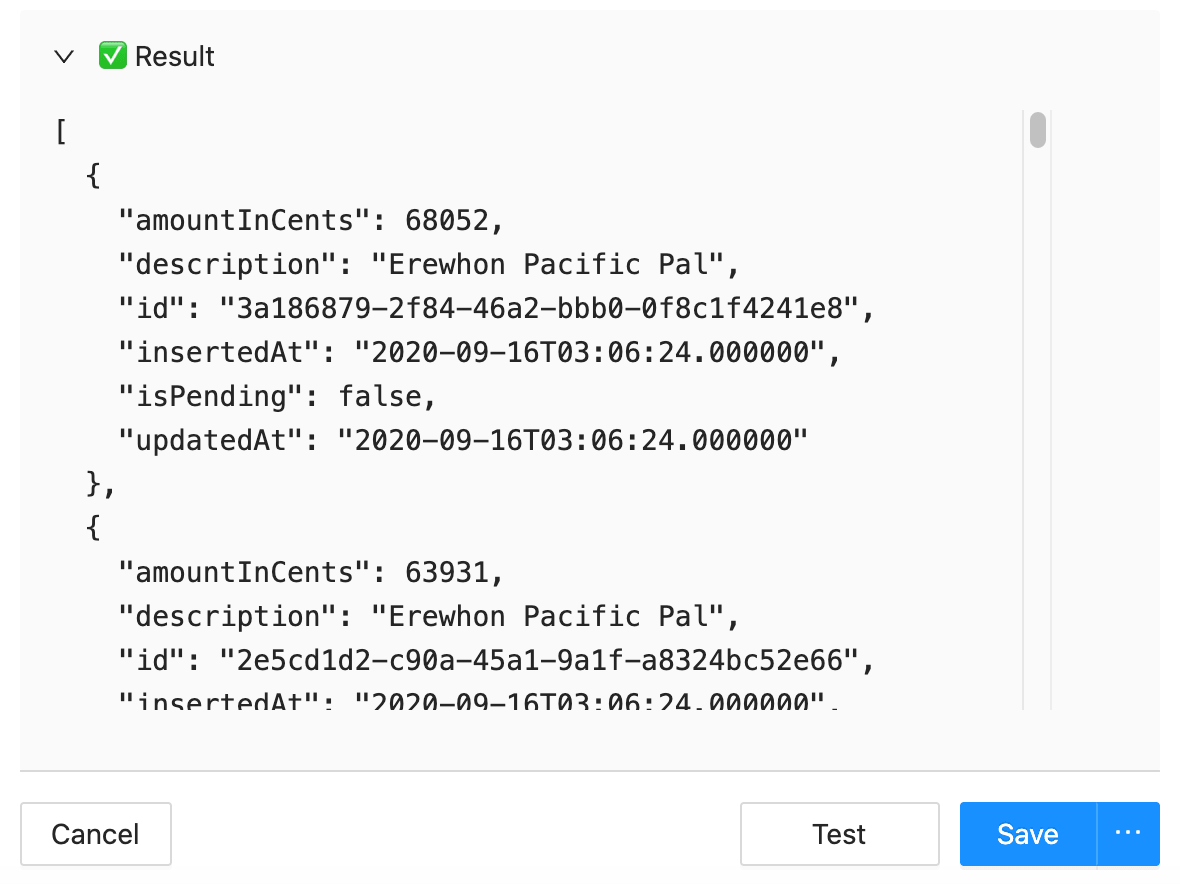This screenshot has width=1180, height=884.
Task: Click the first updatedAt timestamp value
Action: coord(572,440)
